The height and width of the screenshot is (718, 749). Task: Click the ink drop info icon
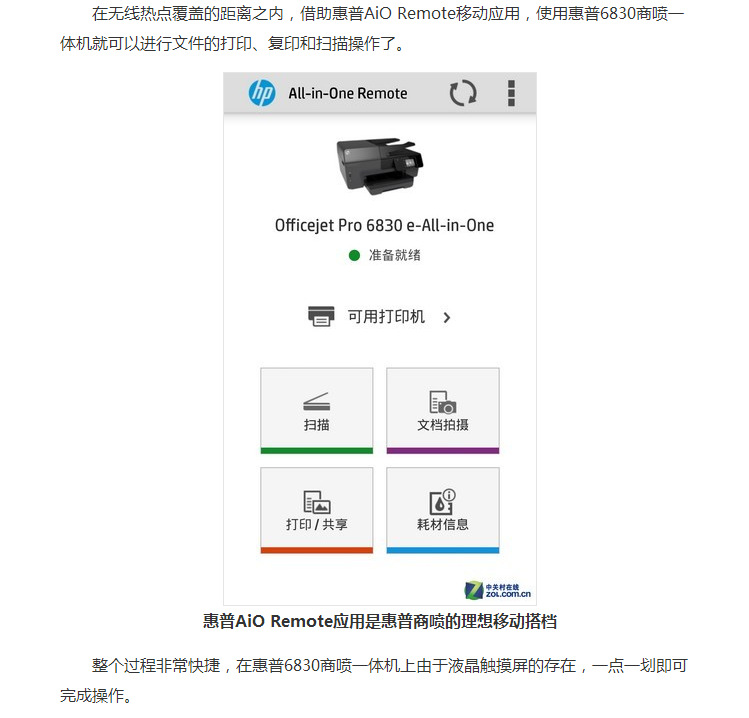coord(443,502)
